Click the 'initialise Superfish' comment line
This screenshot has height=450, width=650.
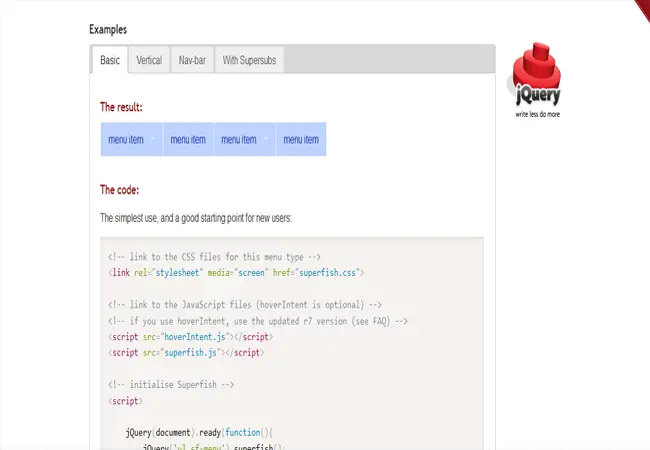171,385
